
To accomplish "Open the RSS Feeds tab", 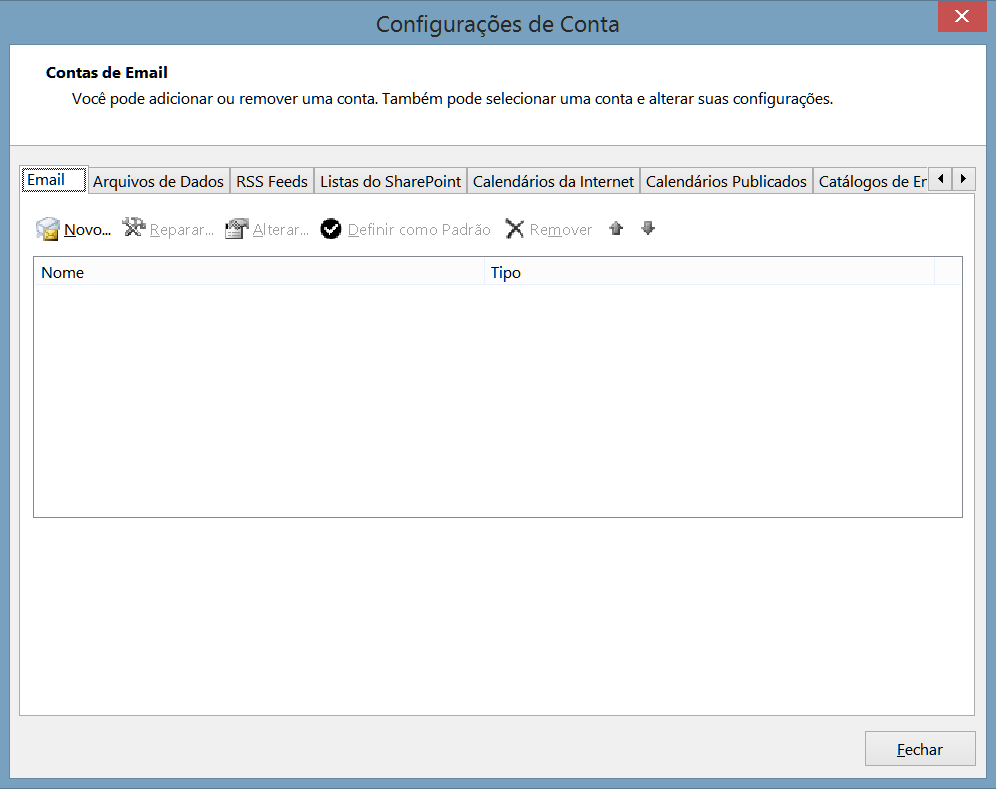I will tap(271, 182).
